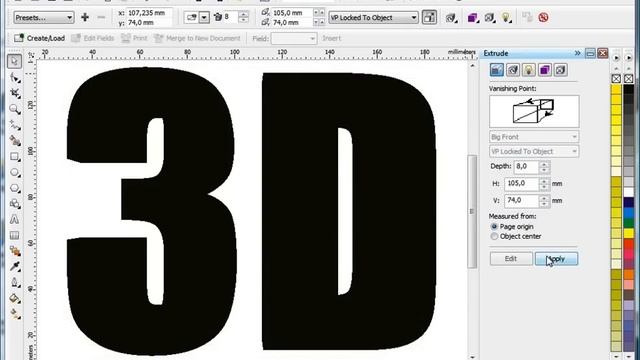Click the Print merge button
The width and height of the screenshot is (640, 360).
(134, 38)
